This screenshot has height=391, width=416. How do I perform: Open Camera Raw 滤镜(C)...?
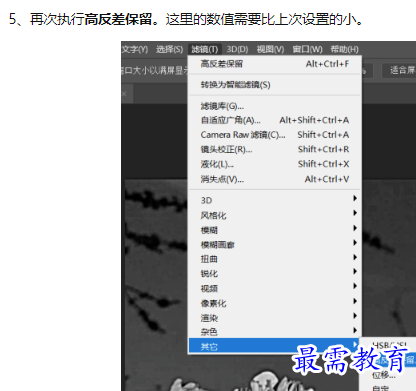pyautogui.click(x=275, y=135)
